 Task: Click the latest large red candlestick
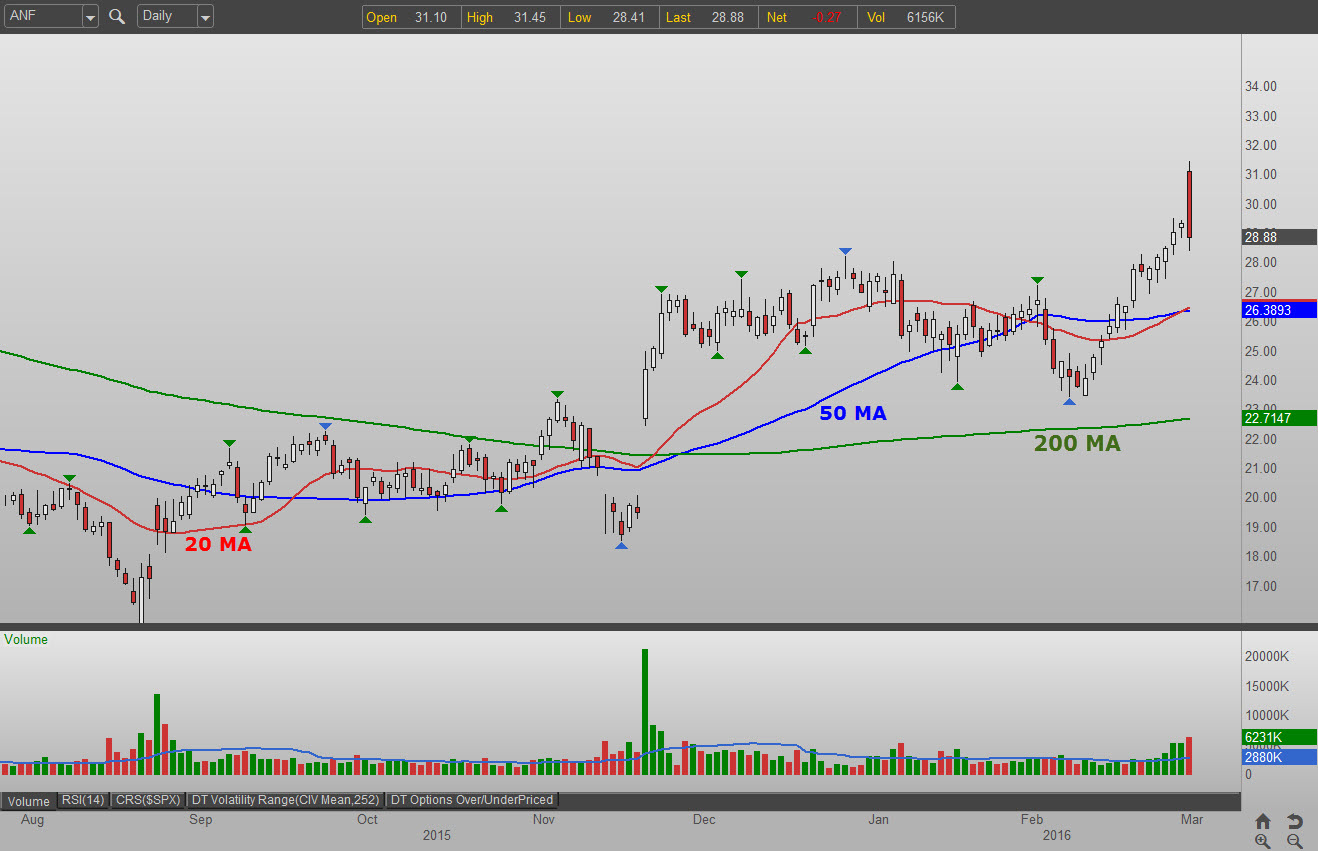[x=1189, y=204]
